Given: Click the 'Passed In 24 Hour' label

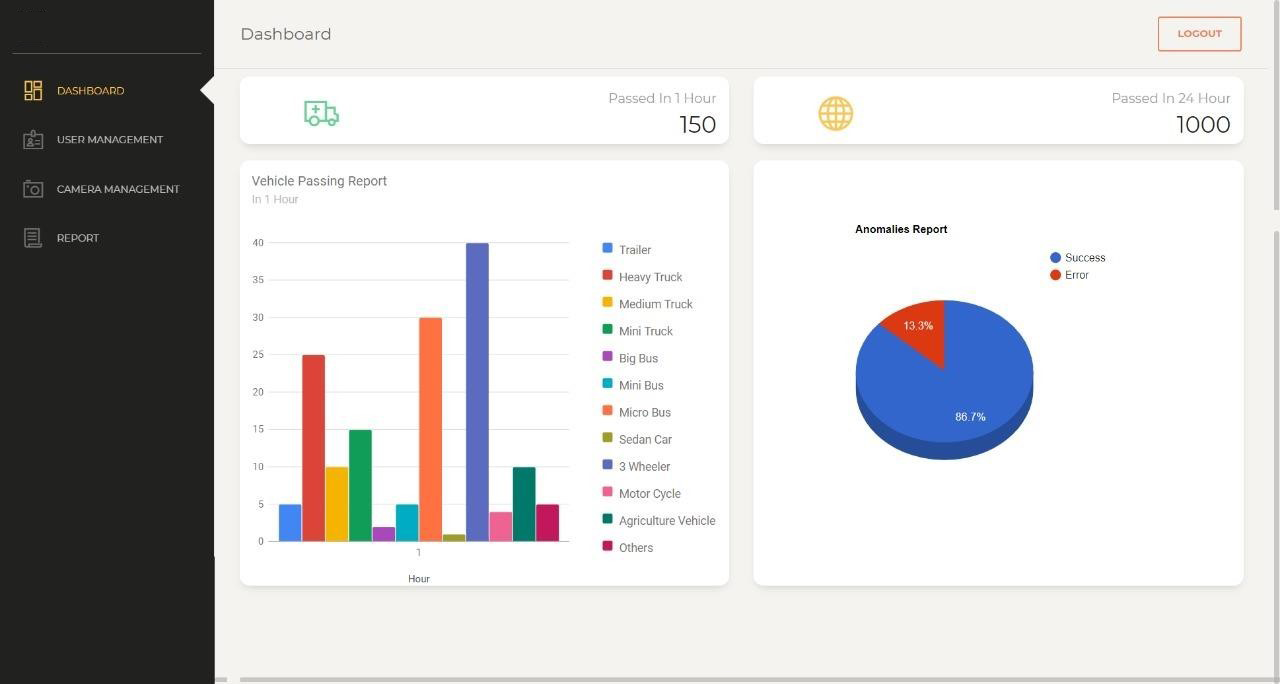Looking at the screenshot, I should point(1171,98).
